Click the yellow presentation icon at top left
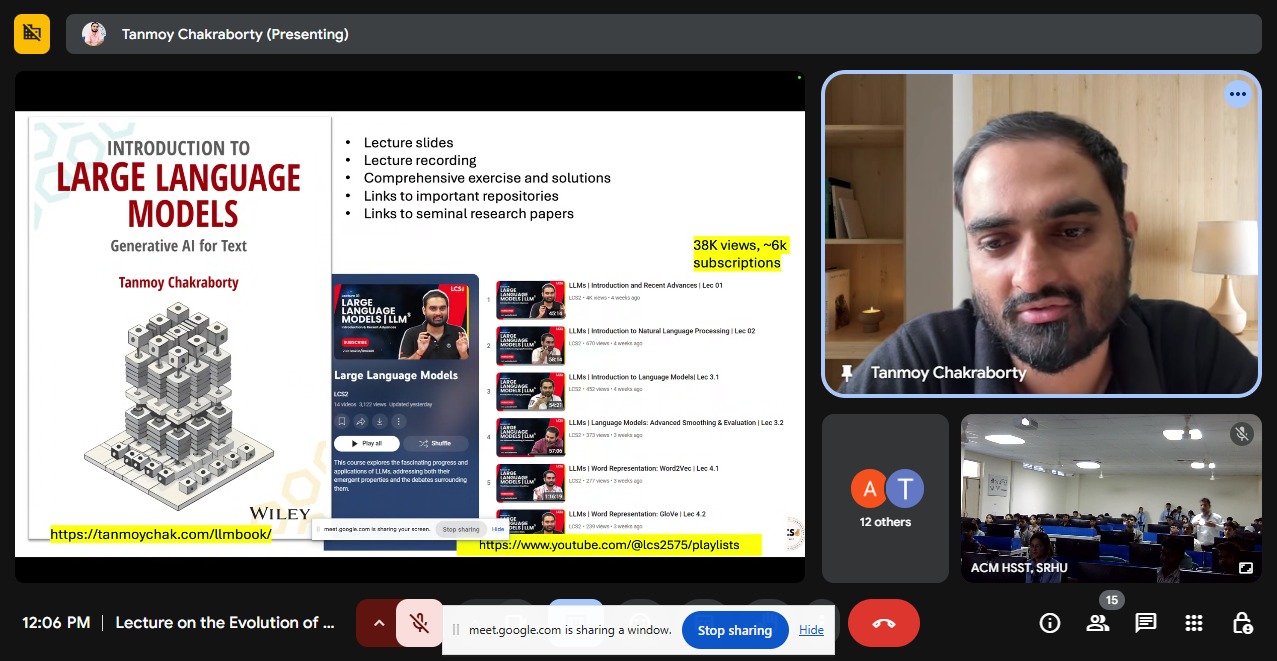This screenshot has height=661, width=1277. pyautogui.click(x=32, y=34)
